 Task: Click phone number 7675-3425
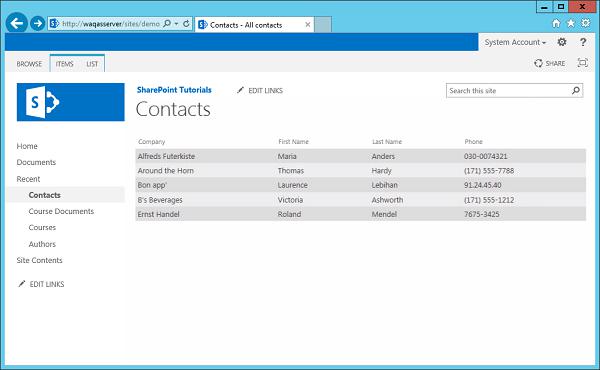click(x=482, y=214)
